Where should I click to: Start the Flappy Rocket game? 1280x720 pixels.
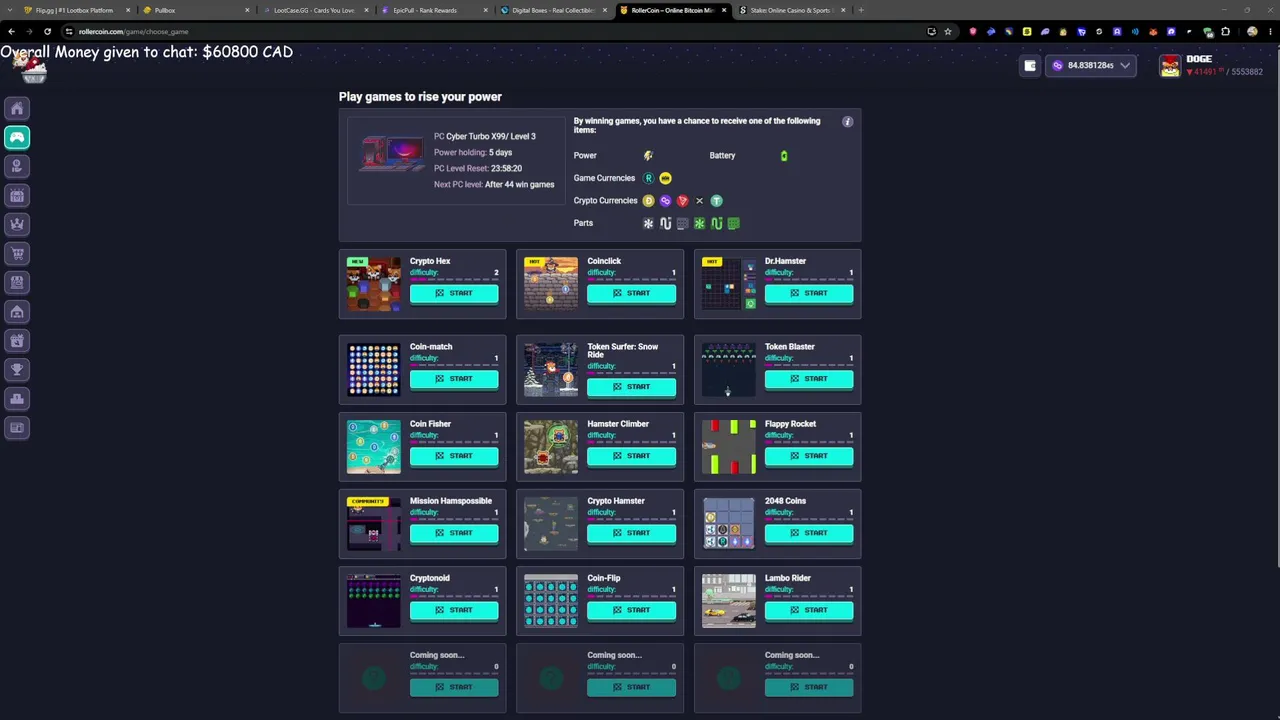coord(809,456)
